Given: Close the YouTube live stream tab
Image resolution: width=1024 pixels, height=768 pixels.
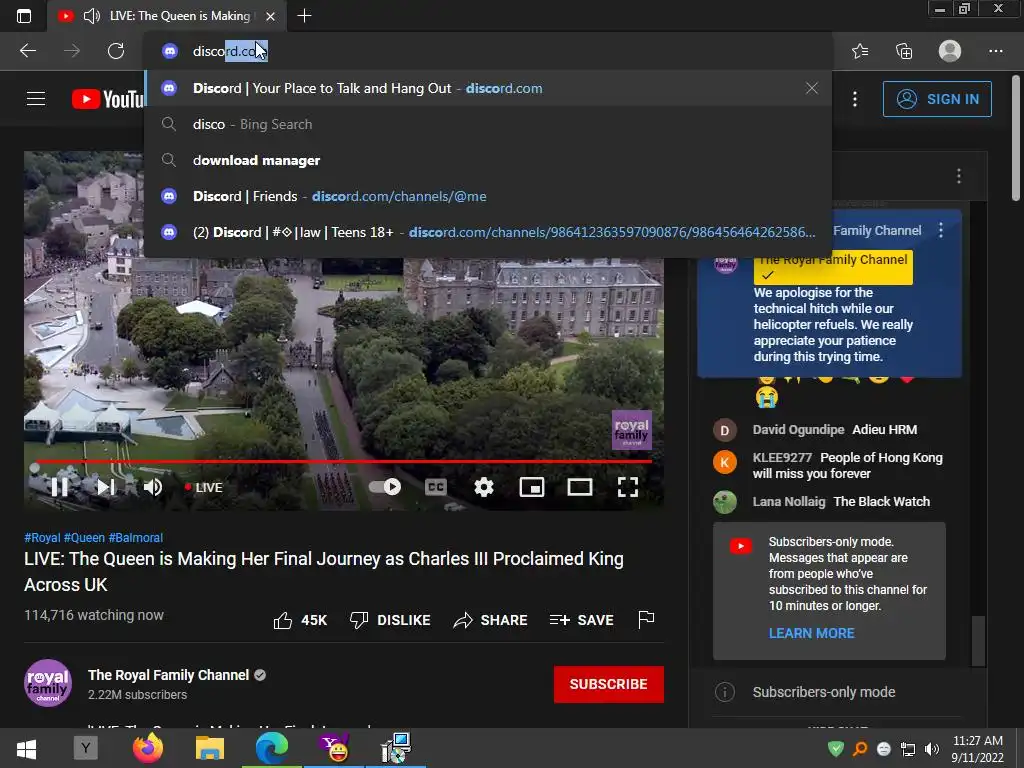Looking at the screenshot, I should point(270,16).
